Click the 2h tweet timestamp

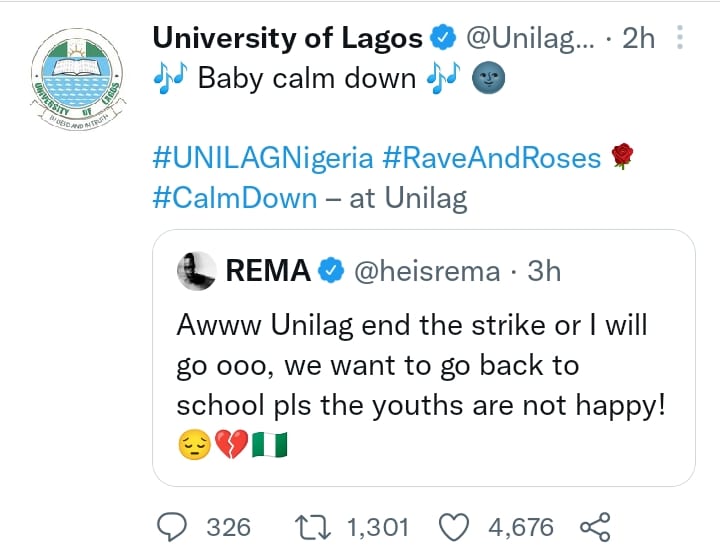coord(638,40)
